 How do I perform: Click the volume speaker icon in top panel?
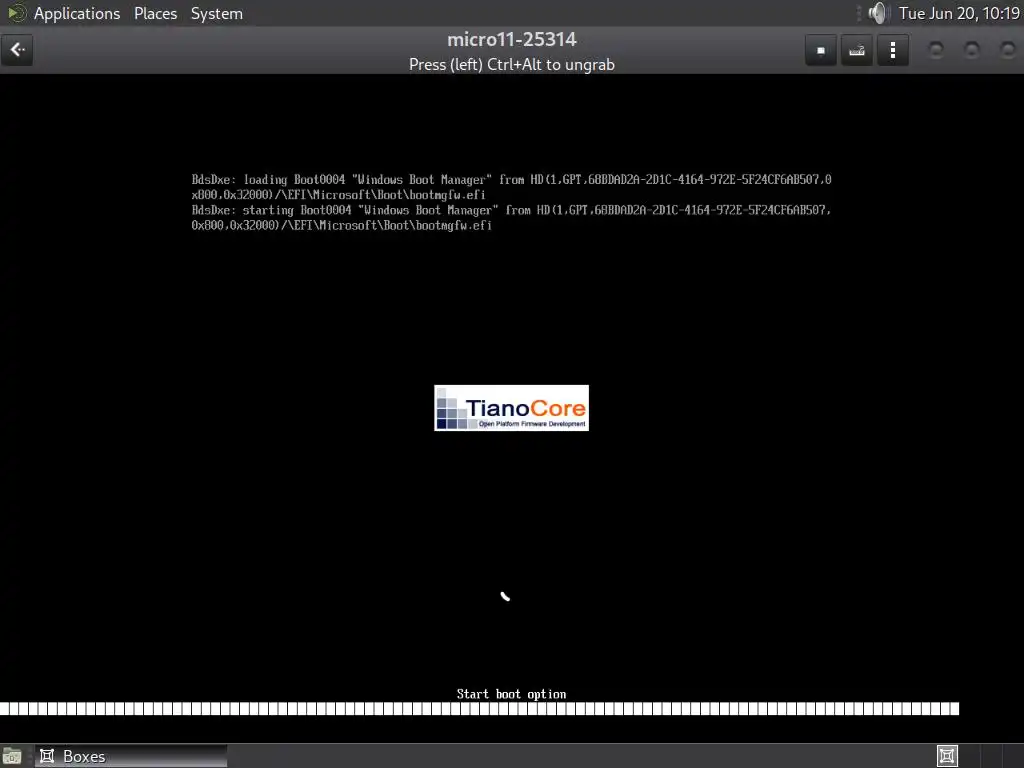[878, 13]
